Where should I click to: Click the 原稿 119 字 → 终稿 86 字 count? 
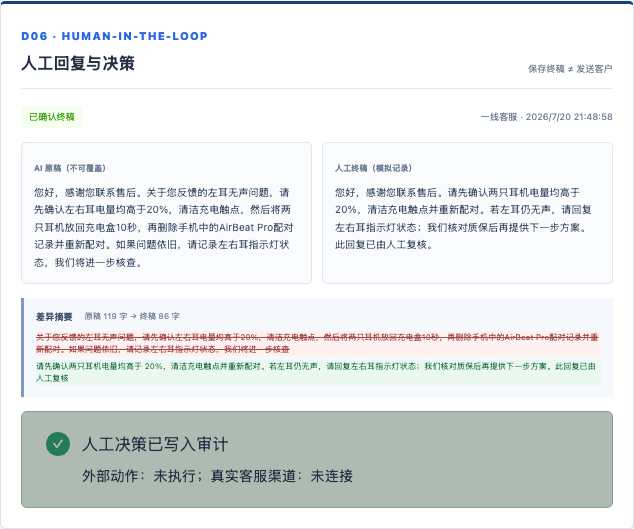[x=132, y=316]
